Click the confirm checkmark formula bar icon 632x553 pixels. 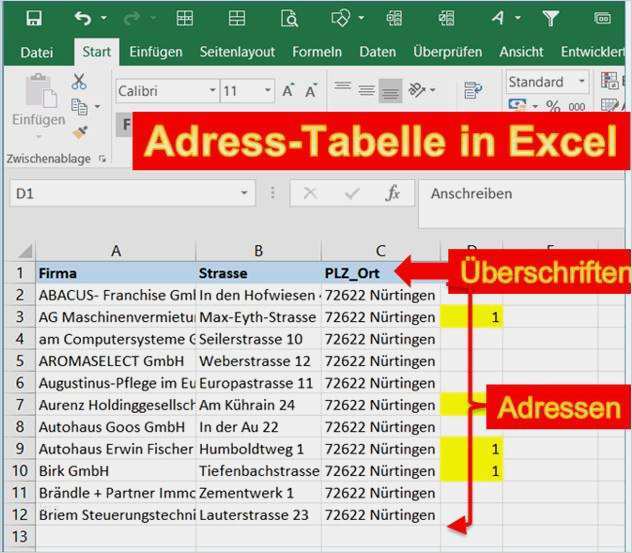click(x=352, y=194)
